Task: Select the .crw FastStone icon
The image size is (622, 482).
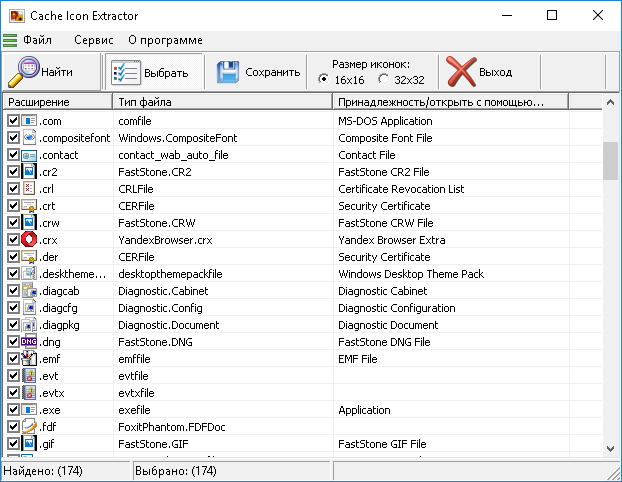Action: [29, 223]
